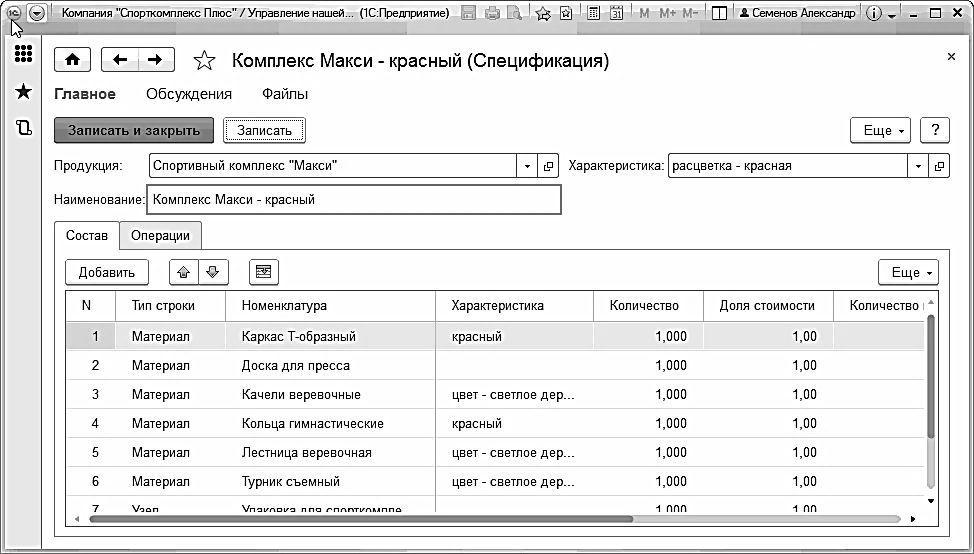
Task: Move selected row down
Action: click(213, 272)
